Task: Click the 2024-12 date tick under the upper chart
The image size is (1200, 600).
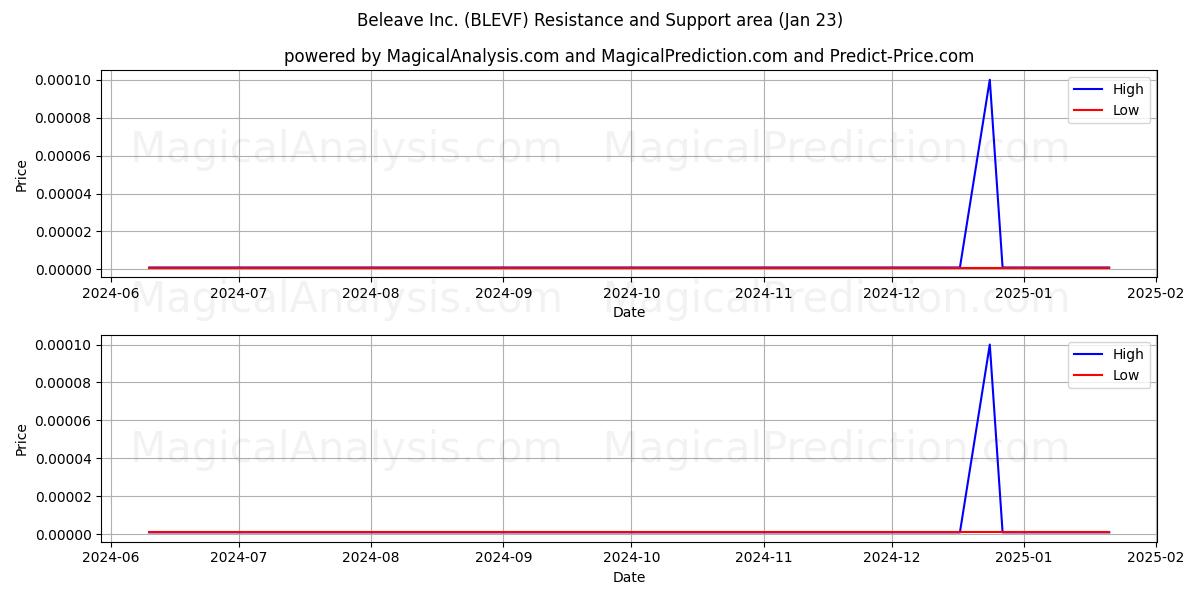Action: click(892, 294)
